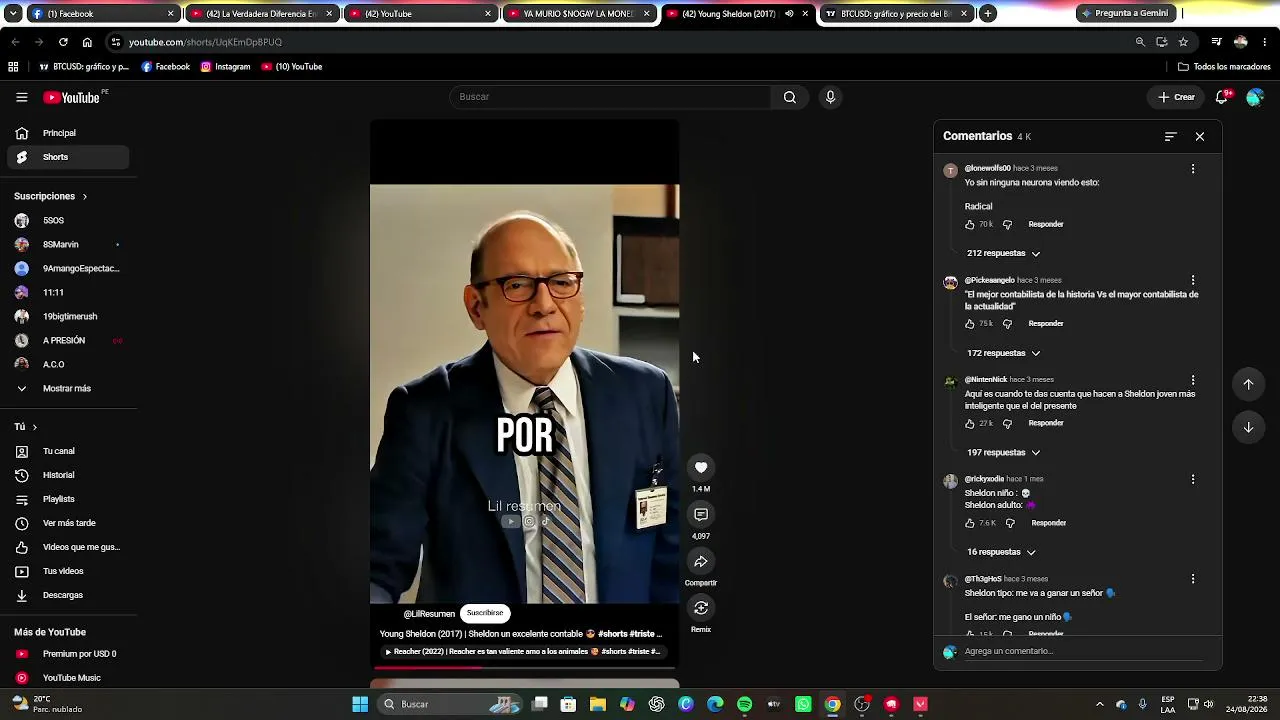This screenshot has width=1280, height=720.
Task: Open WhatsApp from the taskbar
Action: 803,704
